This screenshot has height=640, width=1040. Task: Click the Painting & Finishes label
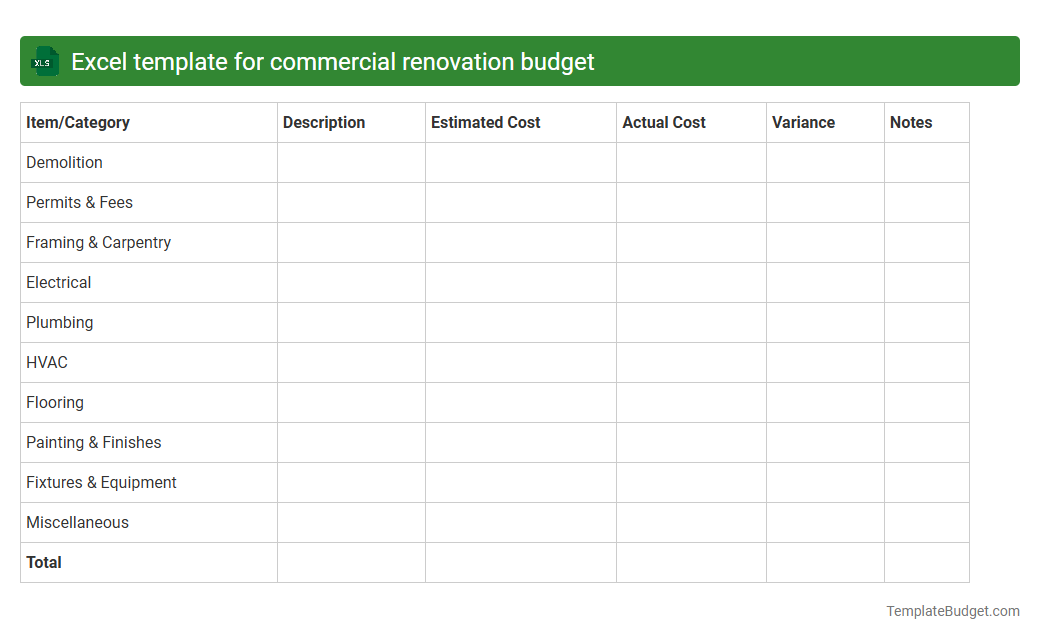coord(93,442)
